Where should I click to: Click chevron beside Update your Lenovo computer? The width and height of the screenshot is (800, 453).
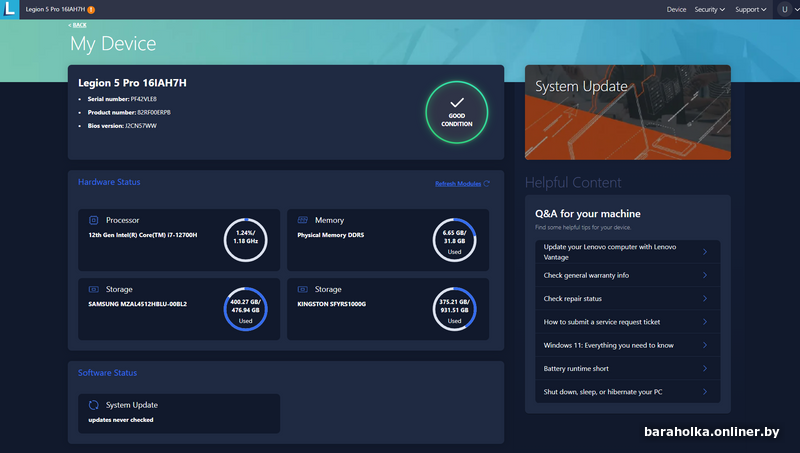pyautogui.click(x=705, y=251)
